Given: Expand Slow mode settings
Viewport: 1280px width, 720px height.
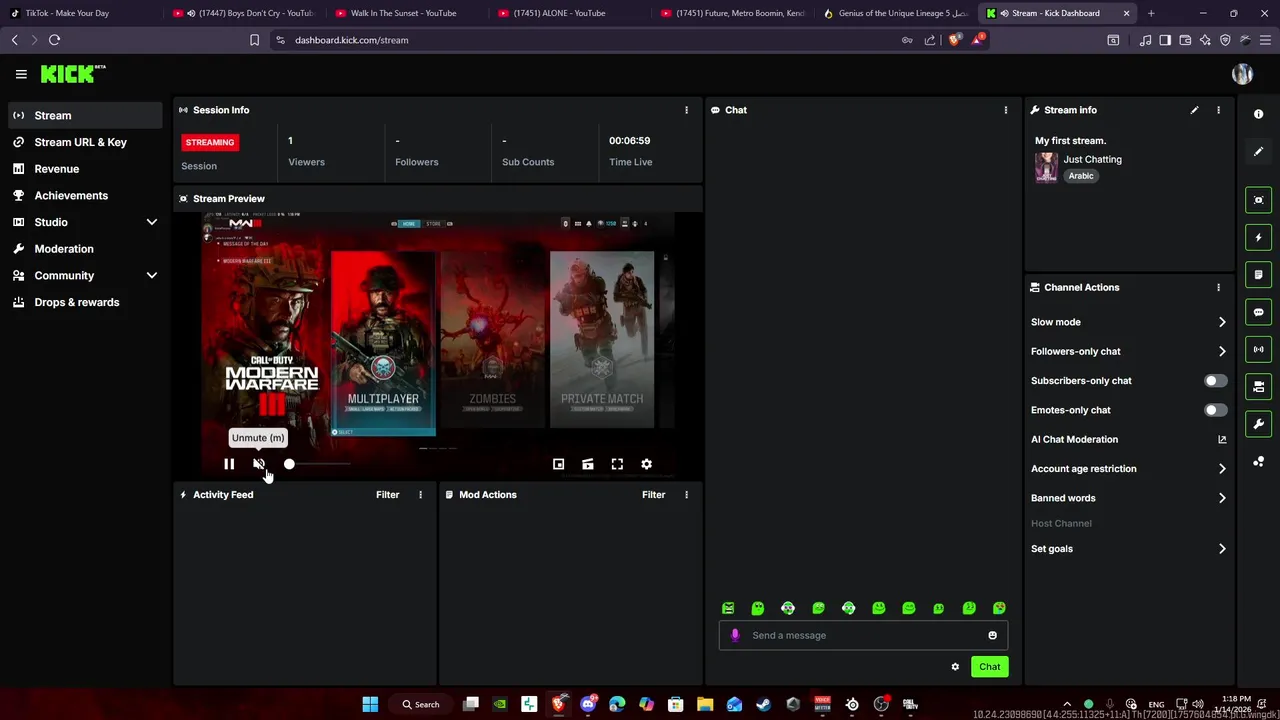Looking at the screenshot, I should pos(1128,322).
